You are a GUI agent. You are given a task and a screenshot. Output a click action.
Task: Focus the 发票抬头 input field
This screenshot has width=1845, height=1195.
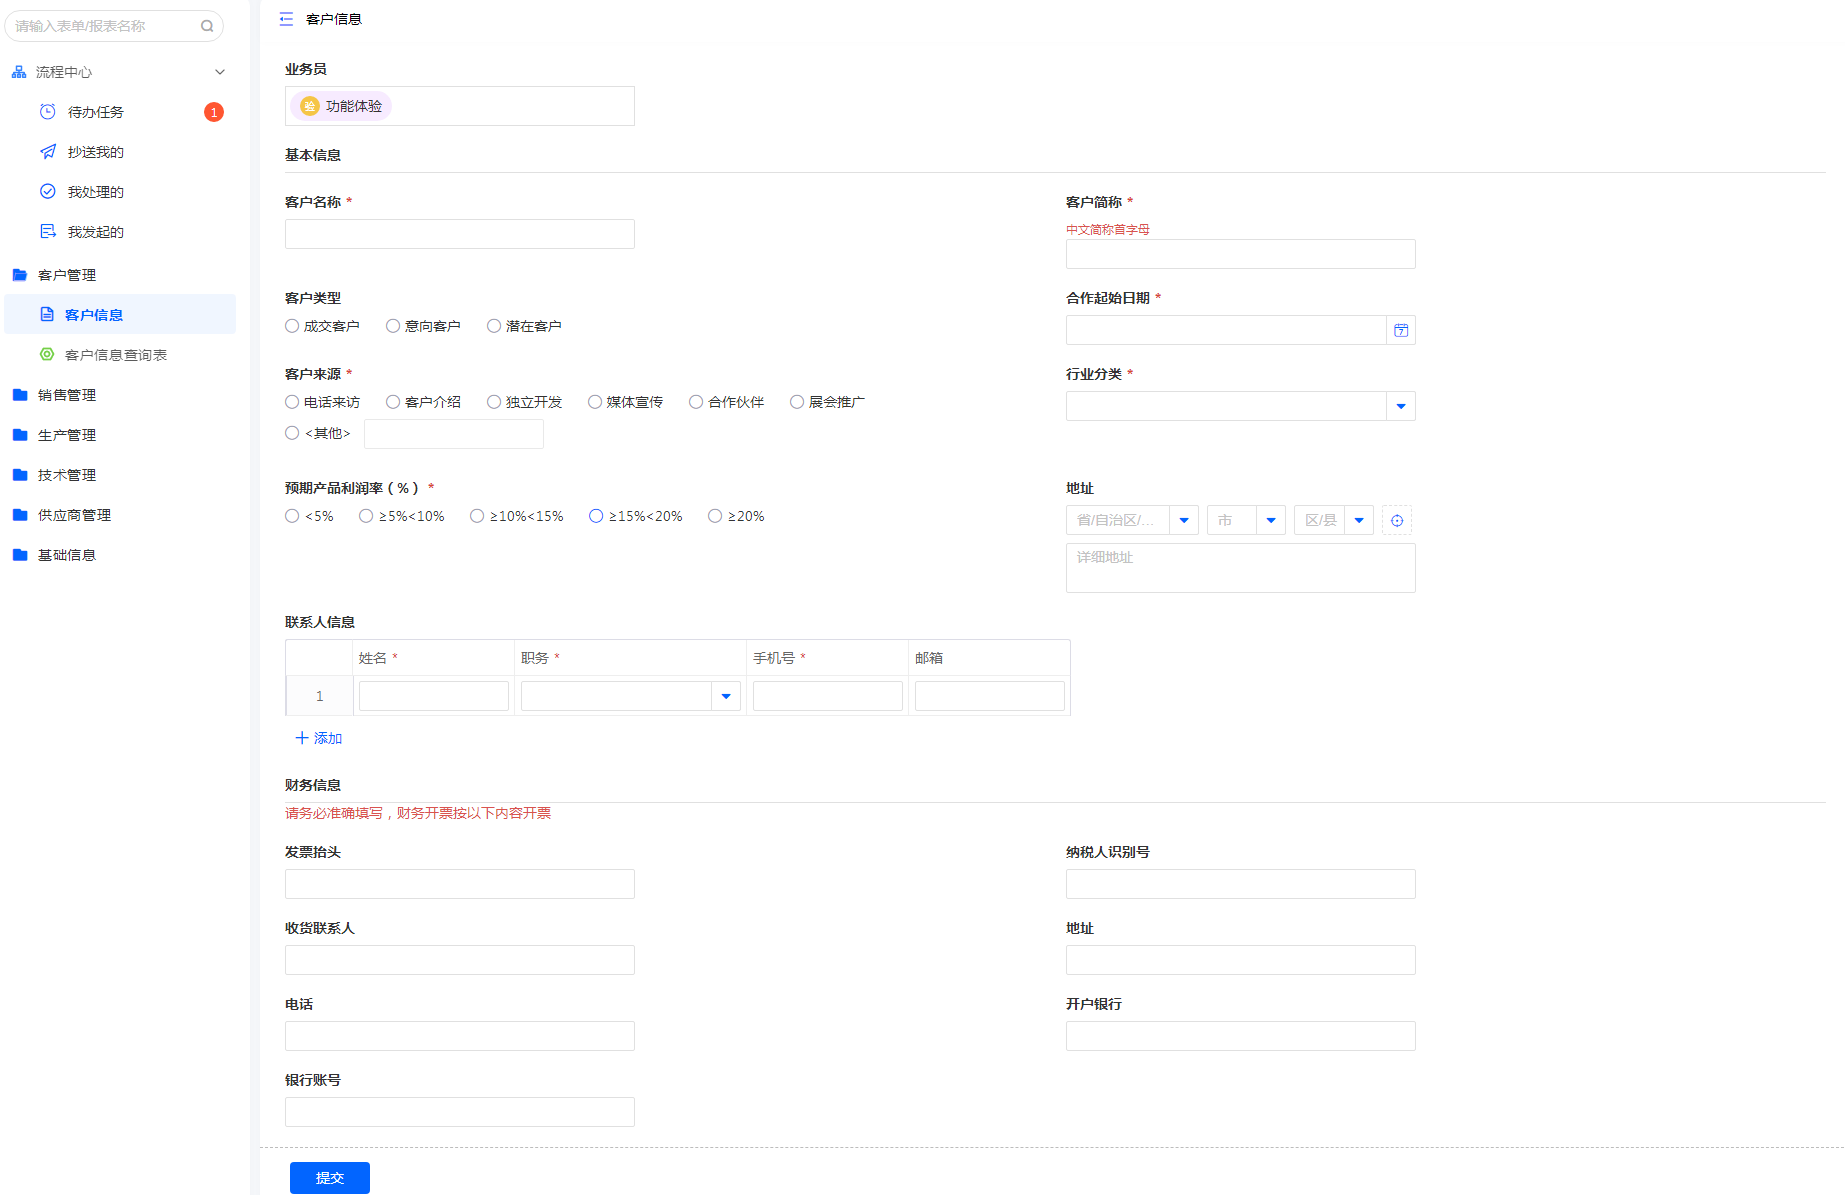[x=460, y=884]
